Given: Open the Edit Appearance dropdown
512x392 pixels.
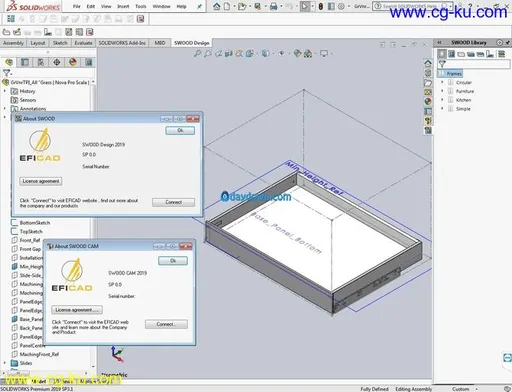Looking at the screenshot, I should point(298,53).
